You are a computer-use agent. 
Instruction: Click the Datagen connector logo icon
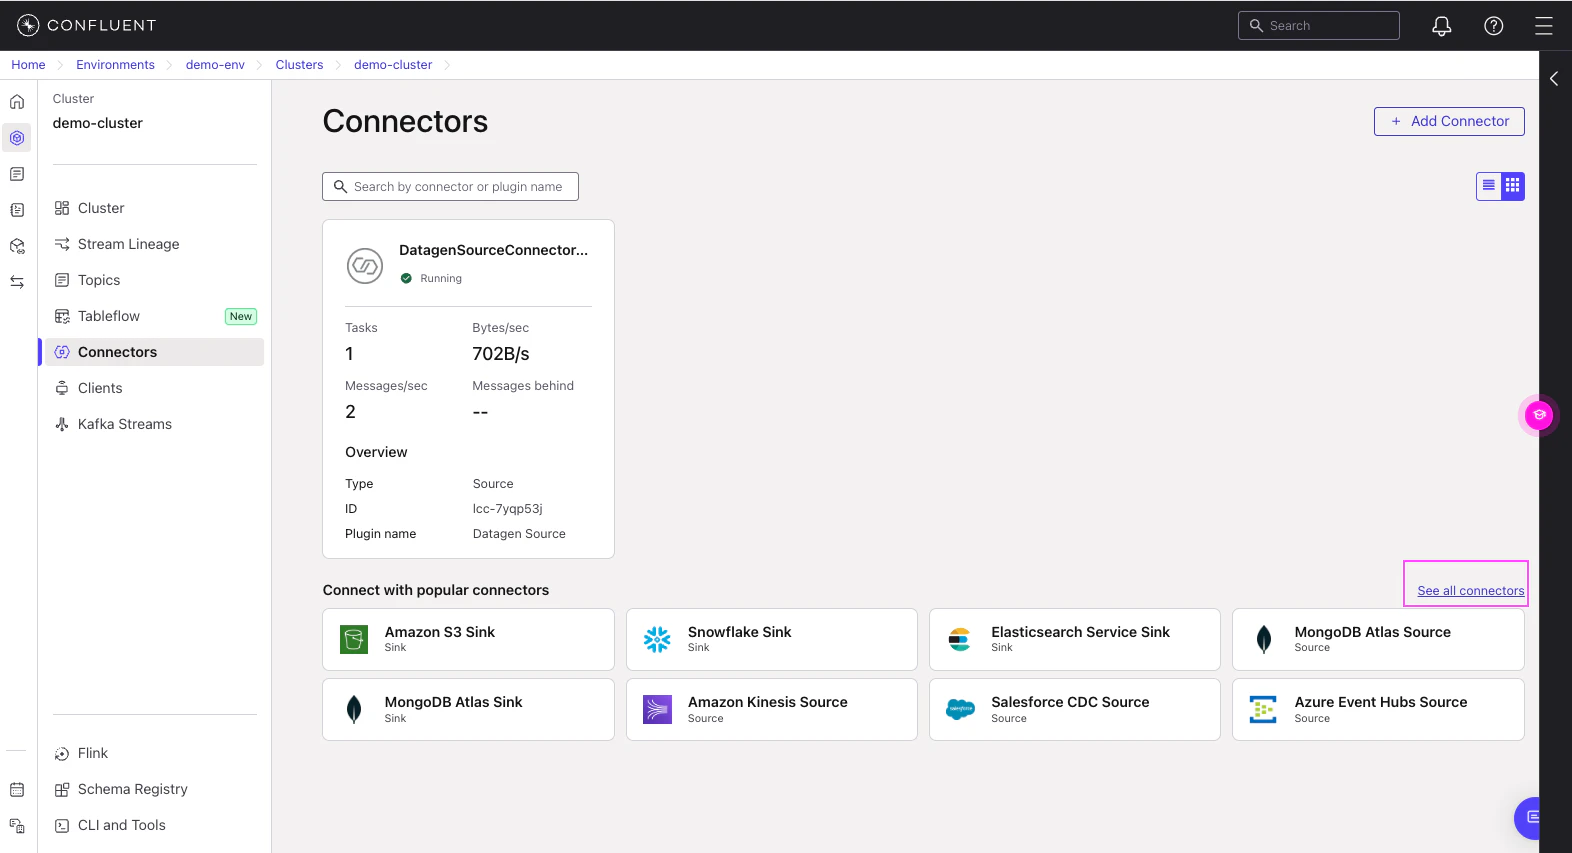click(x=365, y=266)
